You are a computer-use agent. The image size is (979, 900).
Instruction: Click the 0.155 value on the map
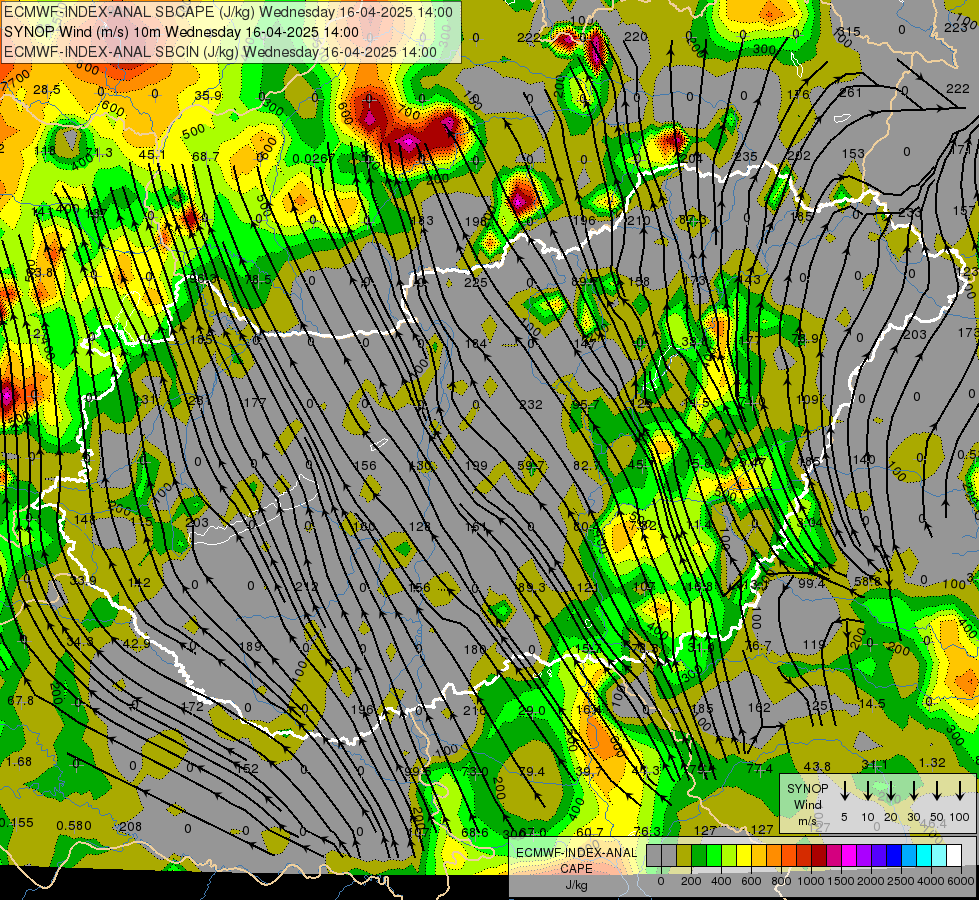[17, 823]
